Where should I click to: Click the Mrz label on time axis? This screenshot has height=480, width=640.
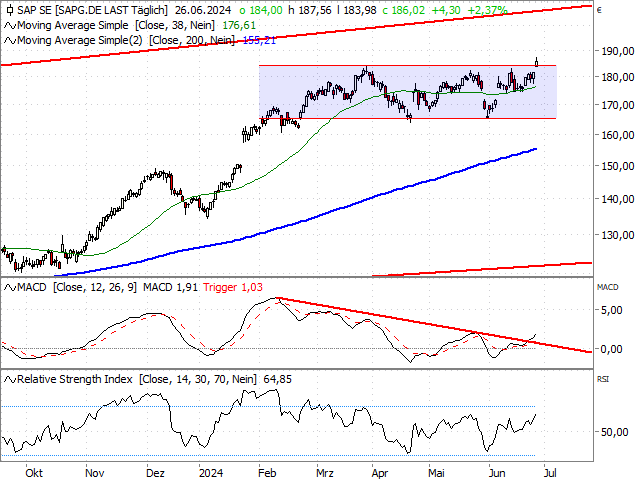324,473
